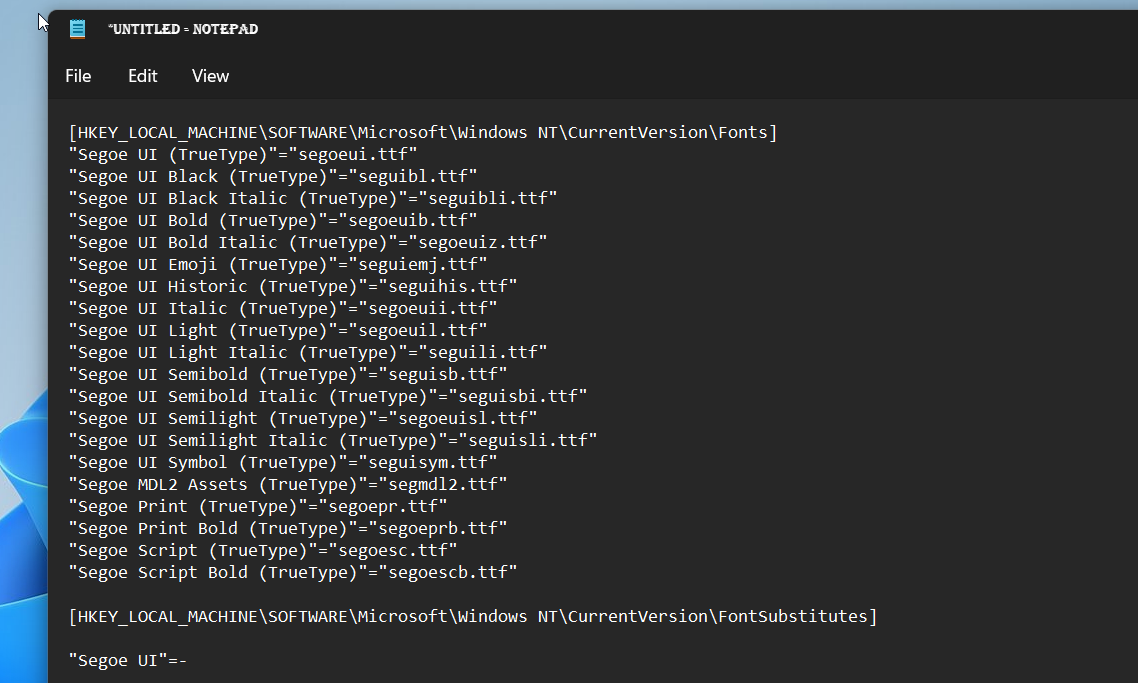This screenshot has height=683, width=1138.
Task: Open the File menu
Action: point(78,76)
